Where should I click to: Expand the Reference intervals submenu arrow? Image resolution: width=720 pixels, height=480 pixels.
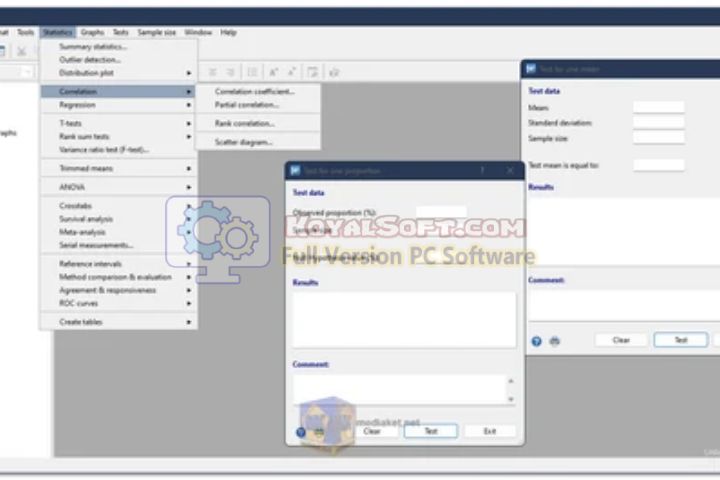[x=188, y=264]
